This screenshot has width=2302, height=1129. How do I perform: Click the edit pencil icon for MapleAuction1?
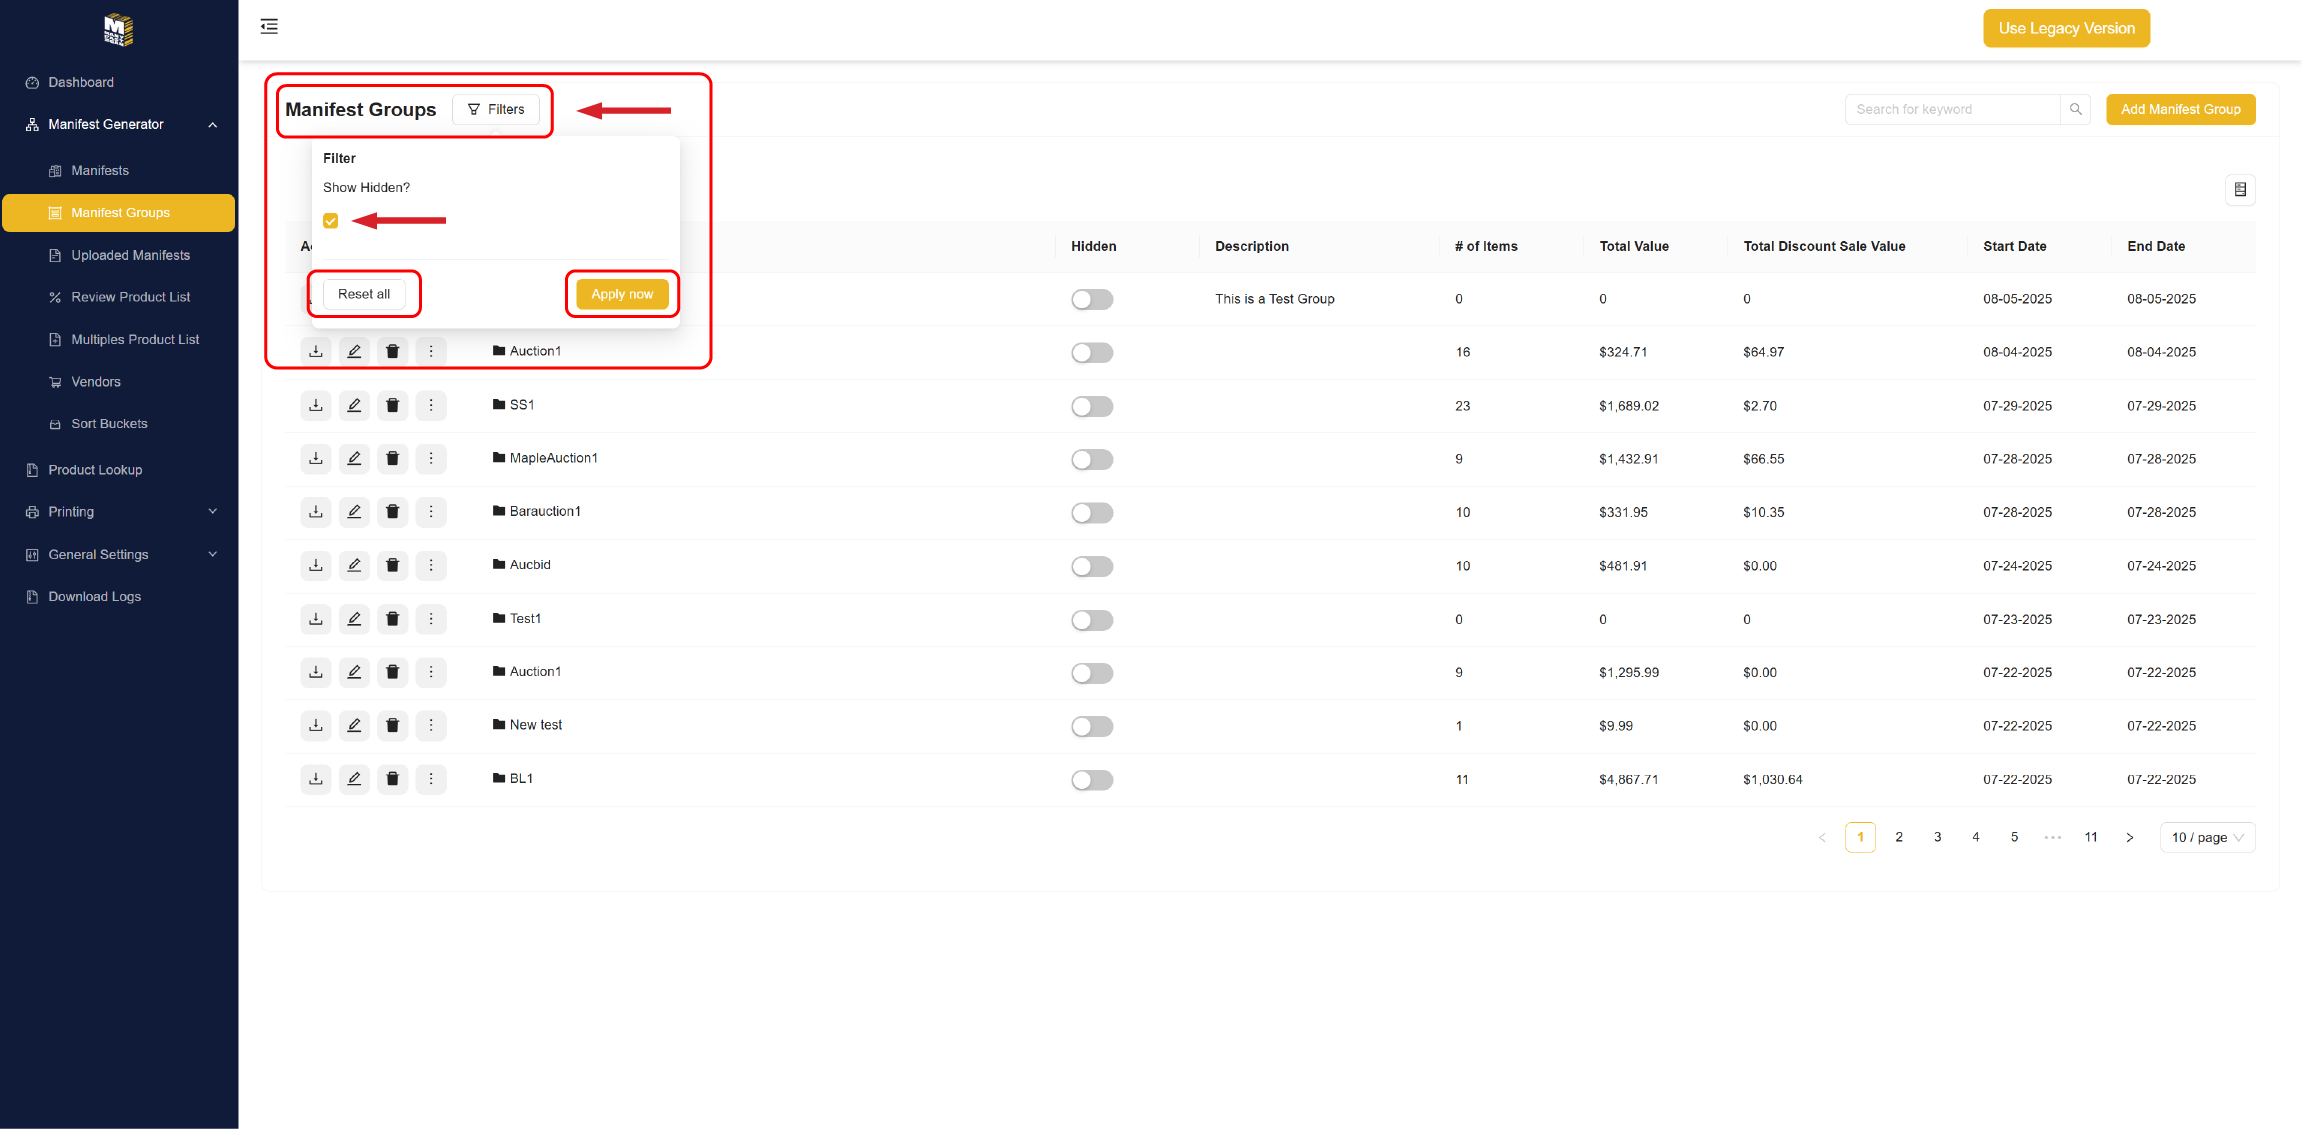coord(354,458)
